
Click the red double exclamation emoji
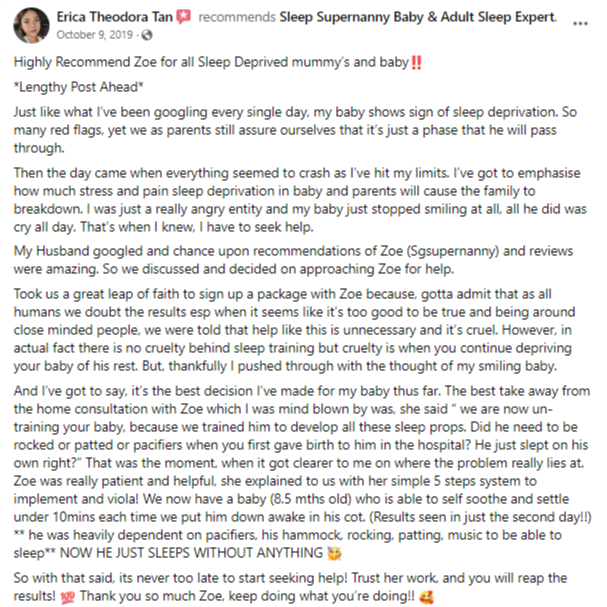(417, 62)
